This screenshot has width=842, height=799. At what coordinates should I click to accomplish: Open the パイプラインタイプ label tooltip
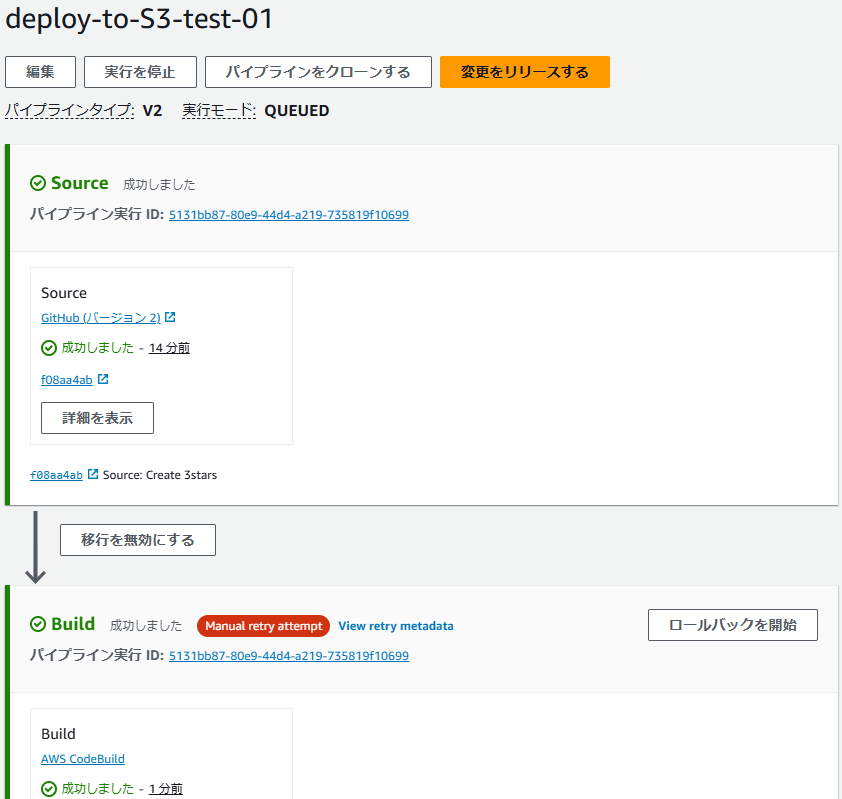(70, 111)
